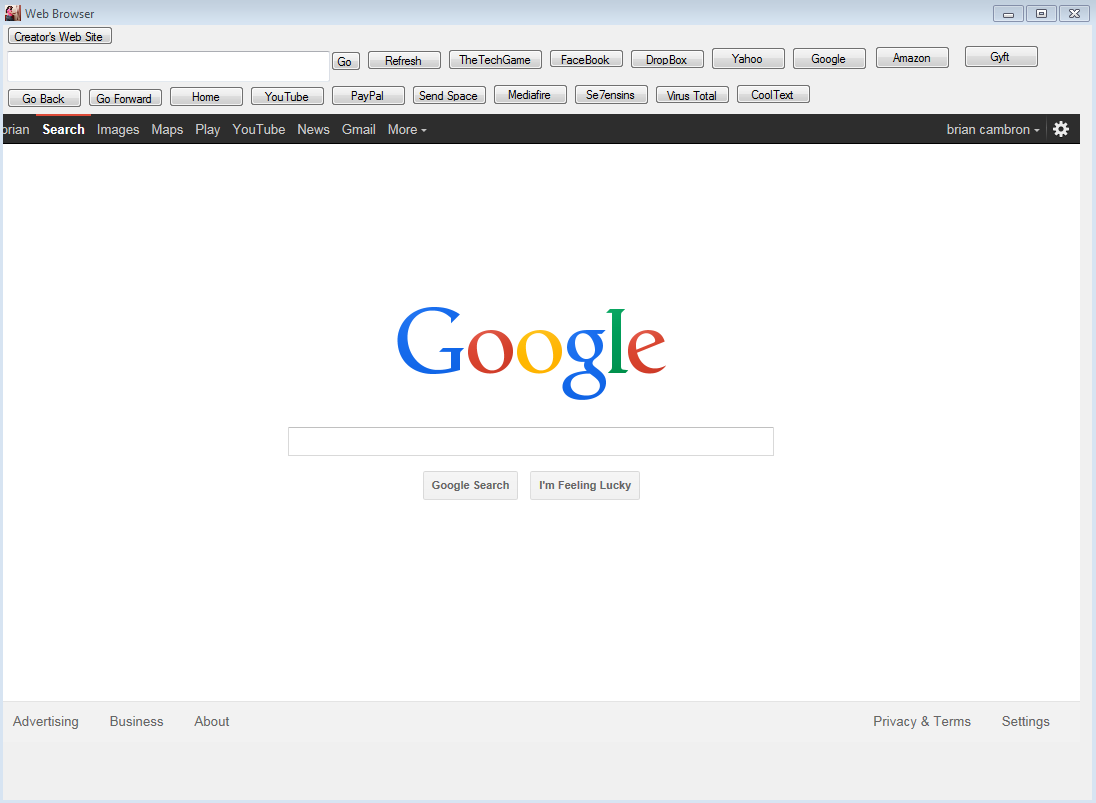Open the FaceBook shortcut button
This screenshot has width=1096, height=803.
(586, 60)
